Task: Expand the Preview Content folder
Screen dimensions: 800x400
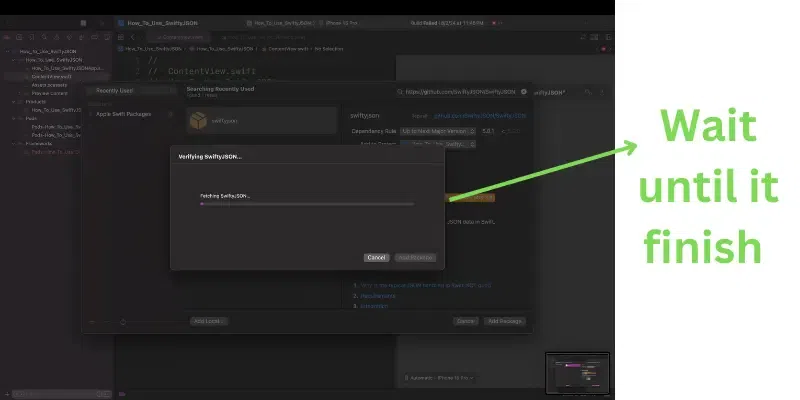Action: [20, 93]
